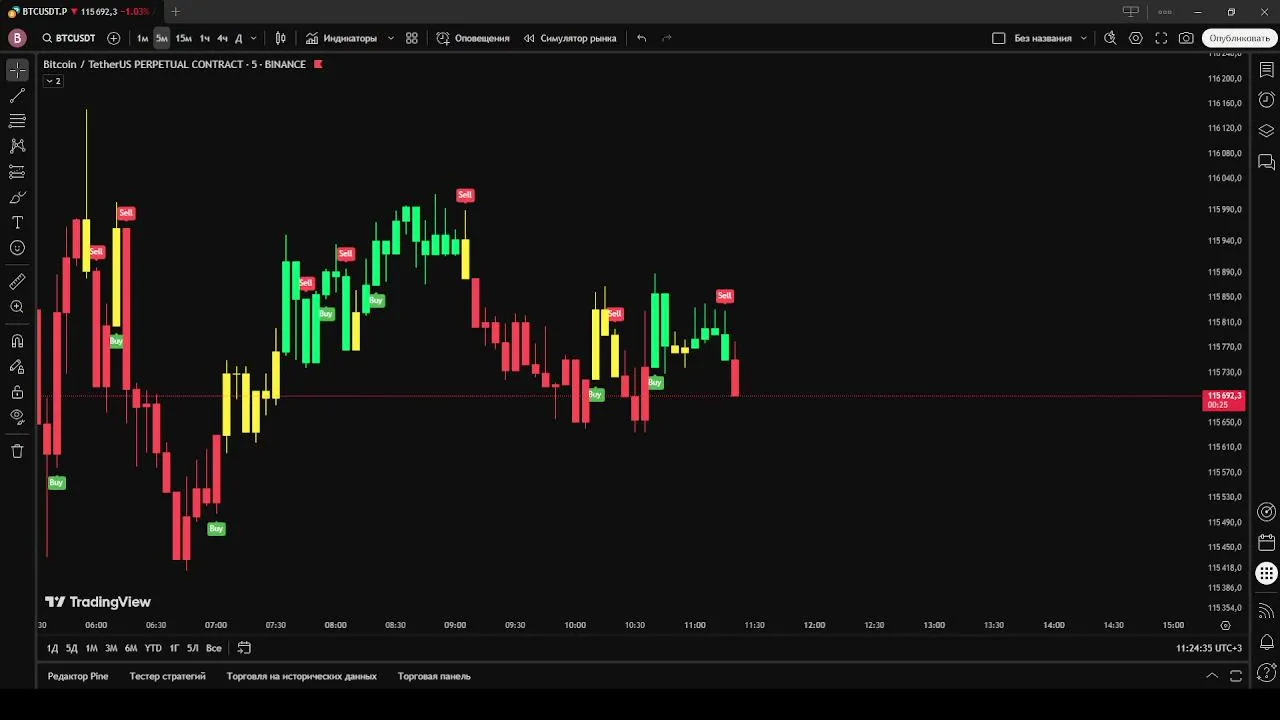
Task: Toggle stay in drawing mode
Action: point(17,367)
